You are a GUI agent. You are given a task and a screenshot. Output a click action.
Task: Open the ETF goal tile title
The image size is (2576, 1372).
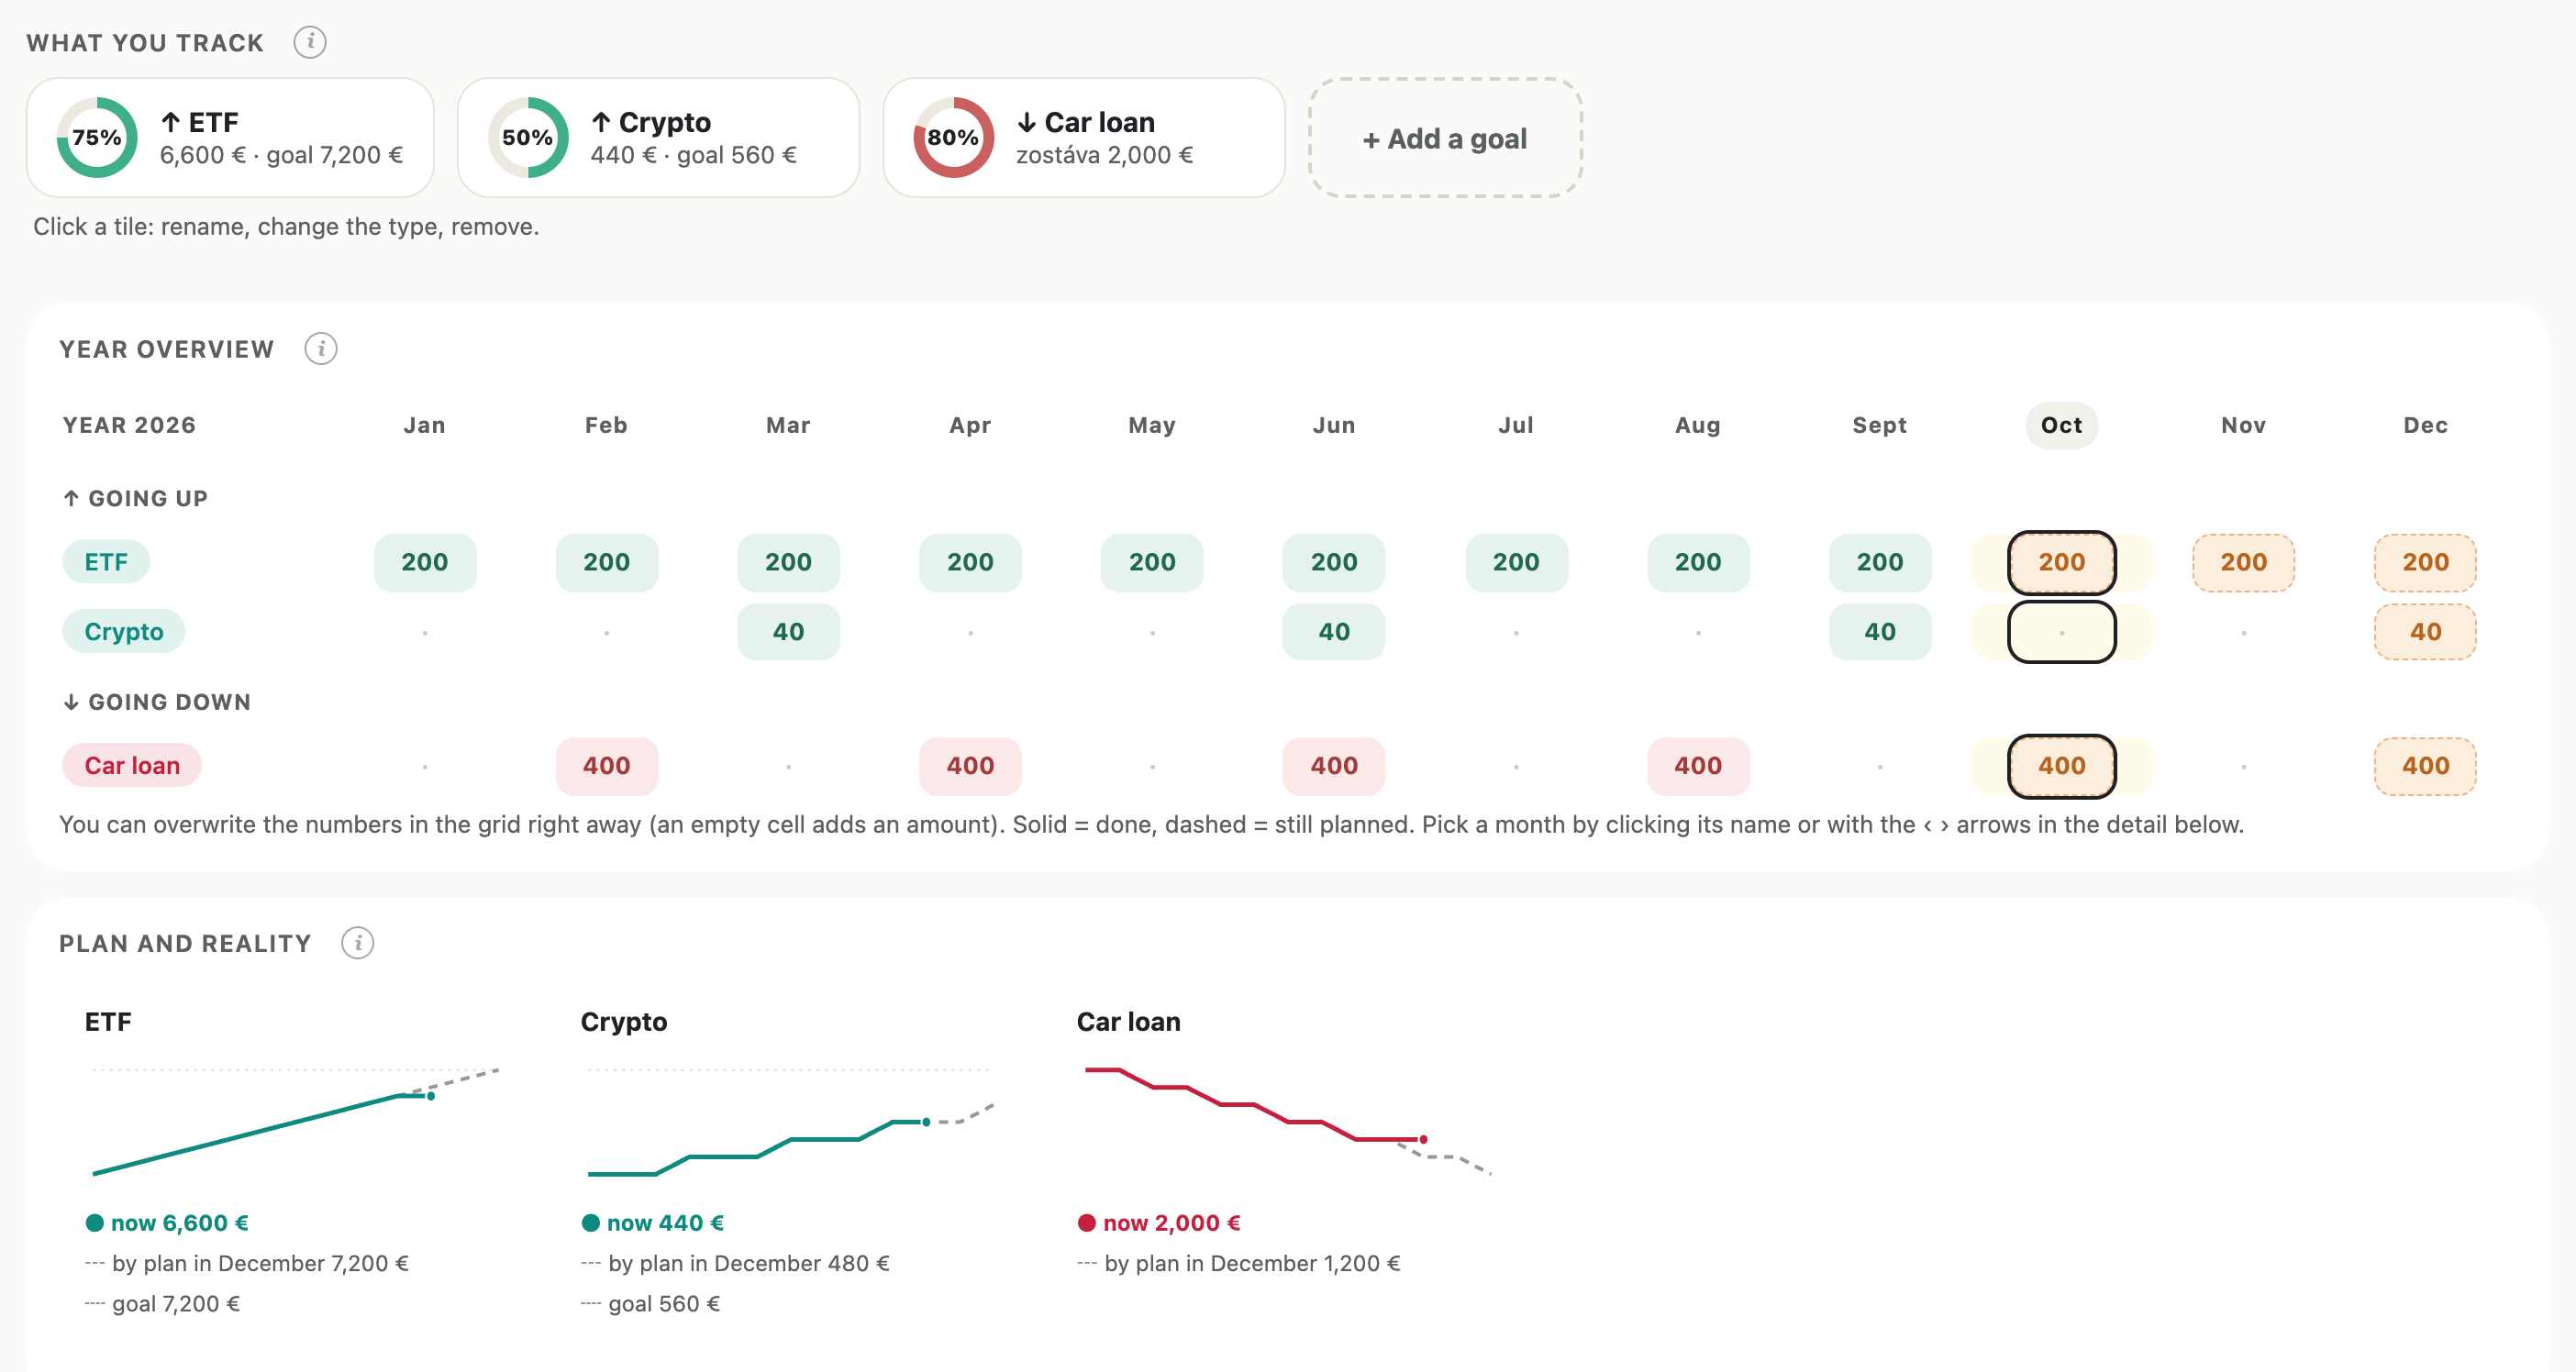[200, 122]
